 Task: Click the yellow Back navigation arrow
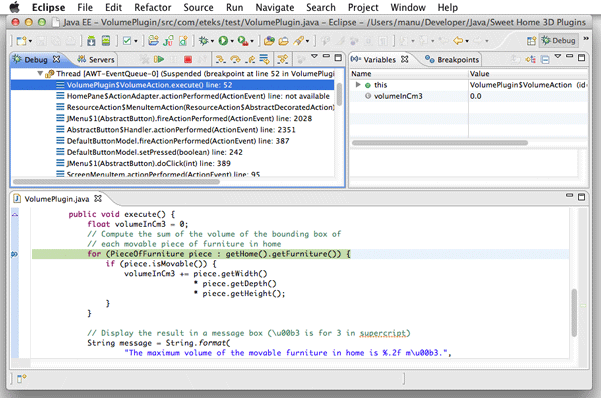click(x=458, y=40)
